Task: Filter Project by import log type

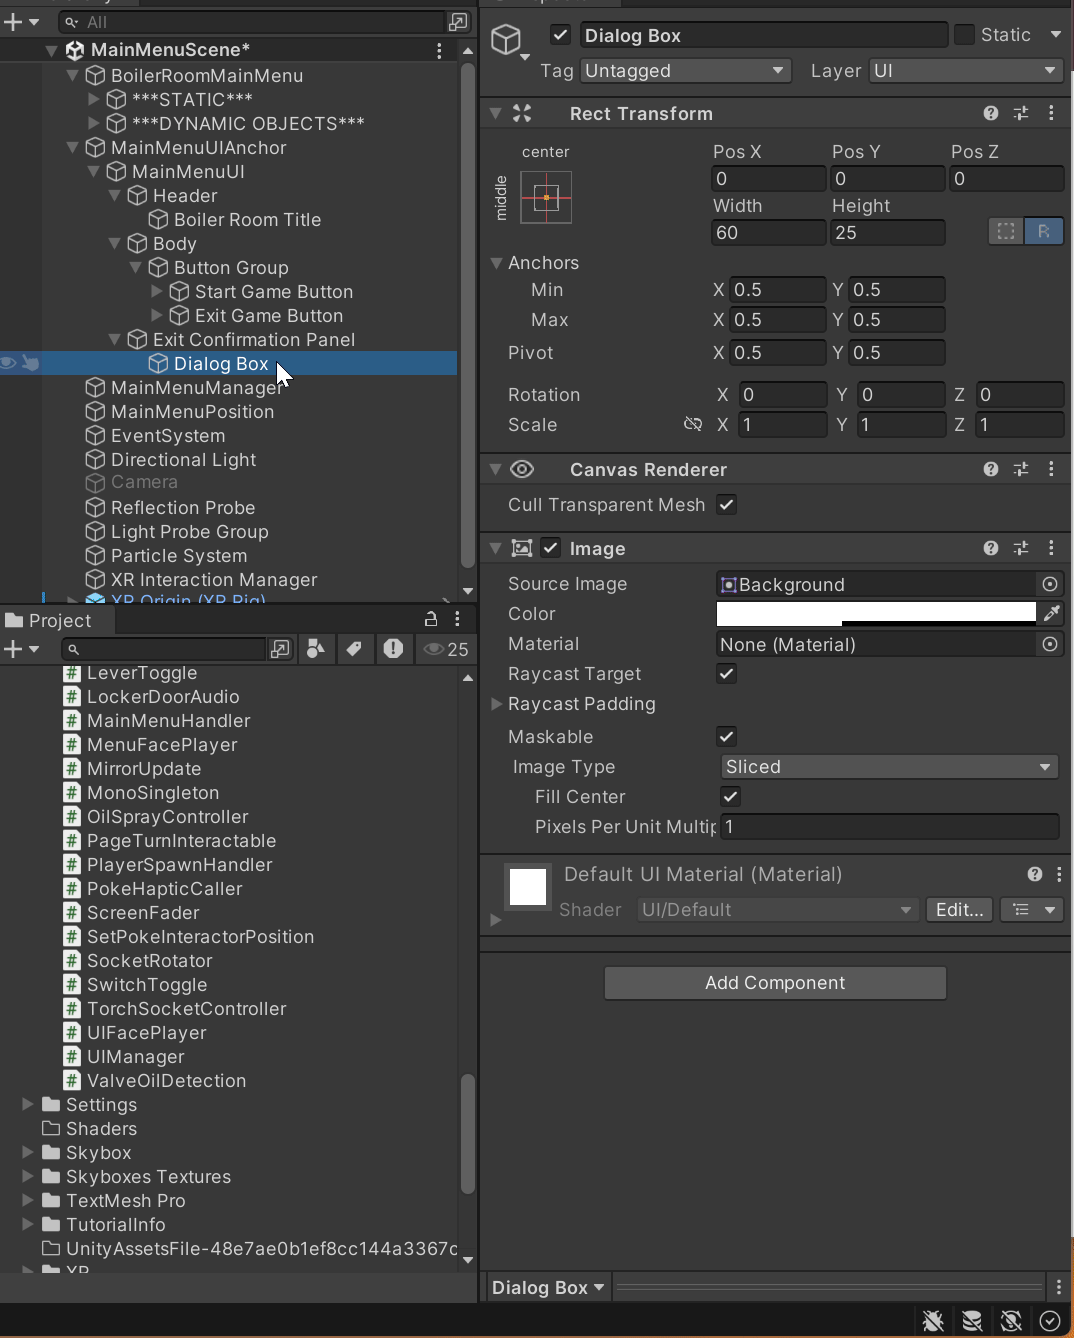Action: [394, 649]
